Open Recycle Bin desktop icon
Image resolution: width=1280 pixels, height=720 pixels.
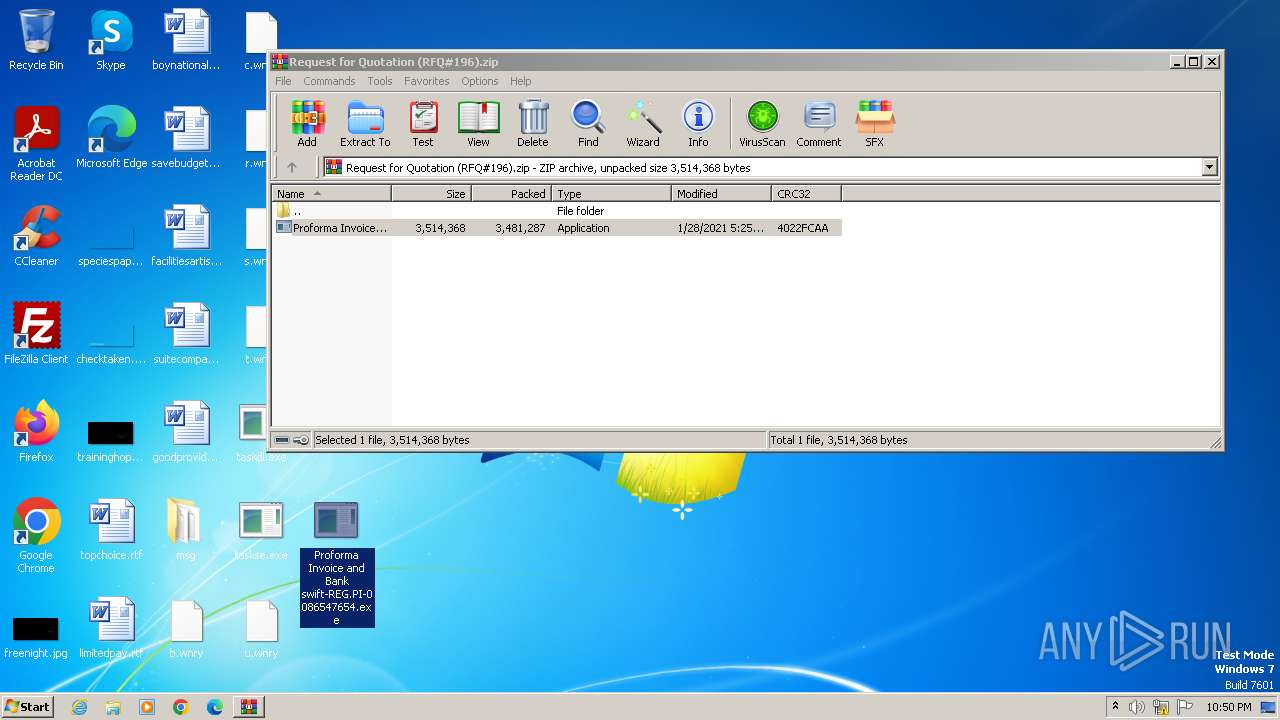(36, 40)
